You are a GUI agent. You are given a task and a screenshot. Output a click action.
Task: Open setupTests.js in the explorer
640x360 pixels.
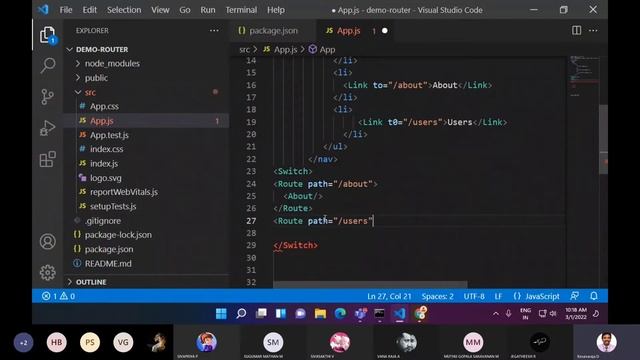(x=113, y=206)
